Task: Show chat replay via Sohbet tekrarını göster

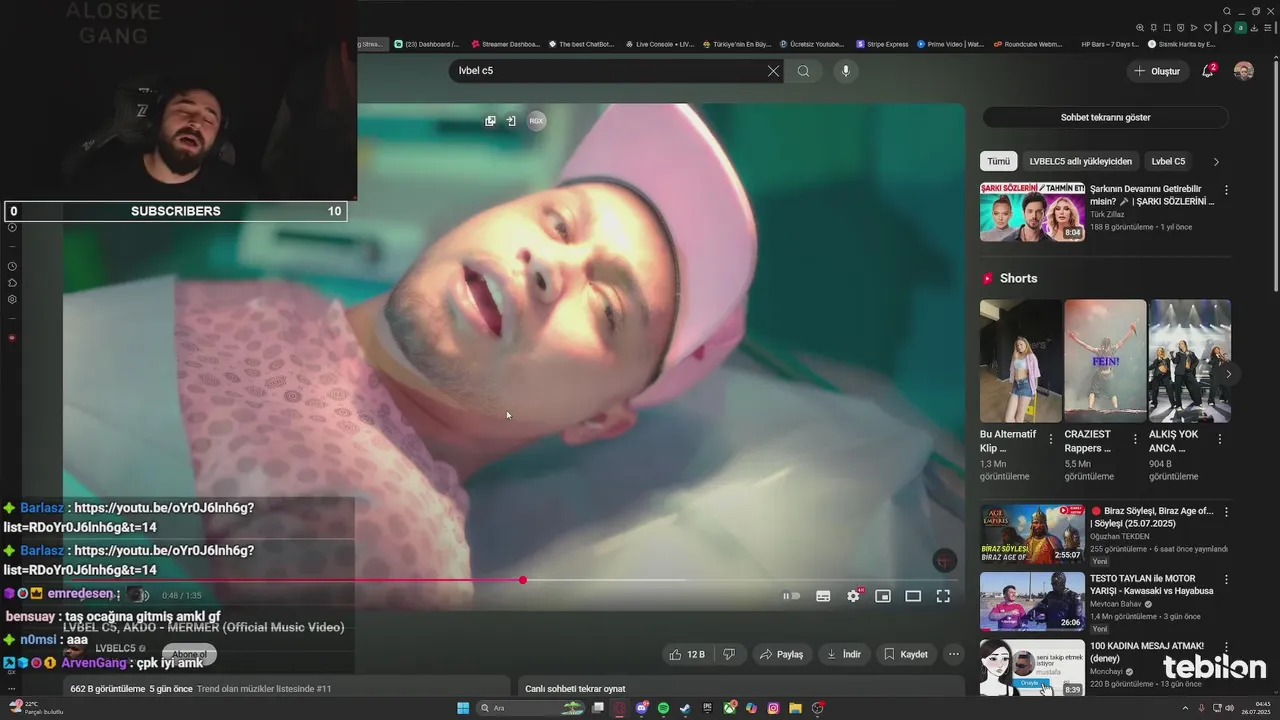Action: point(1105,117)
